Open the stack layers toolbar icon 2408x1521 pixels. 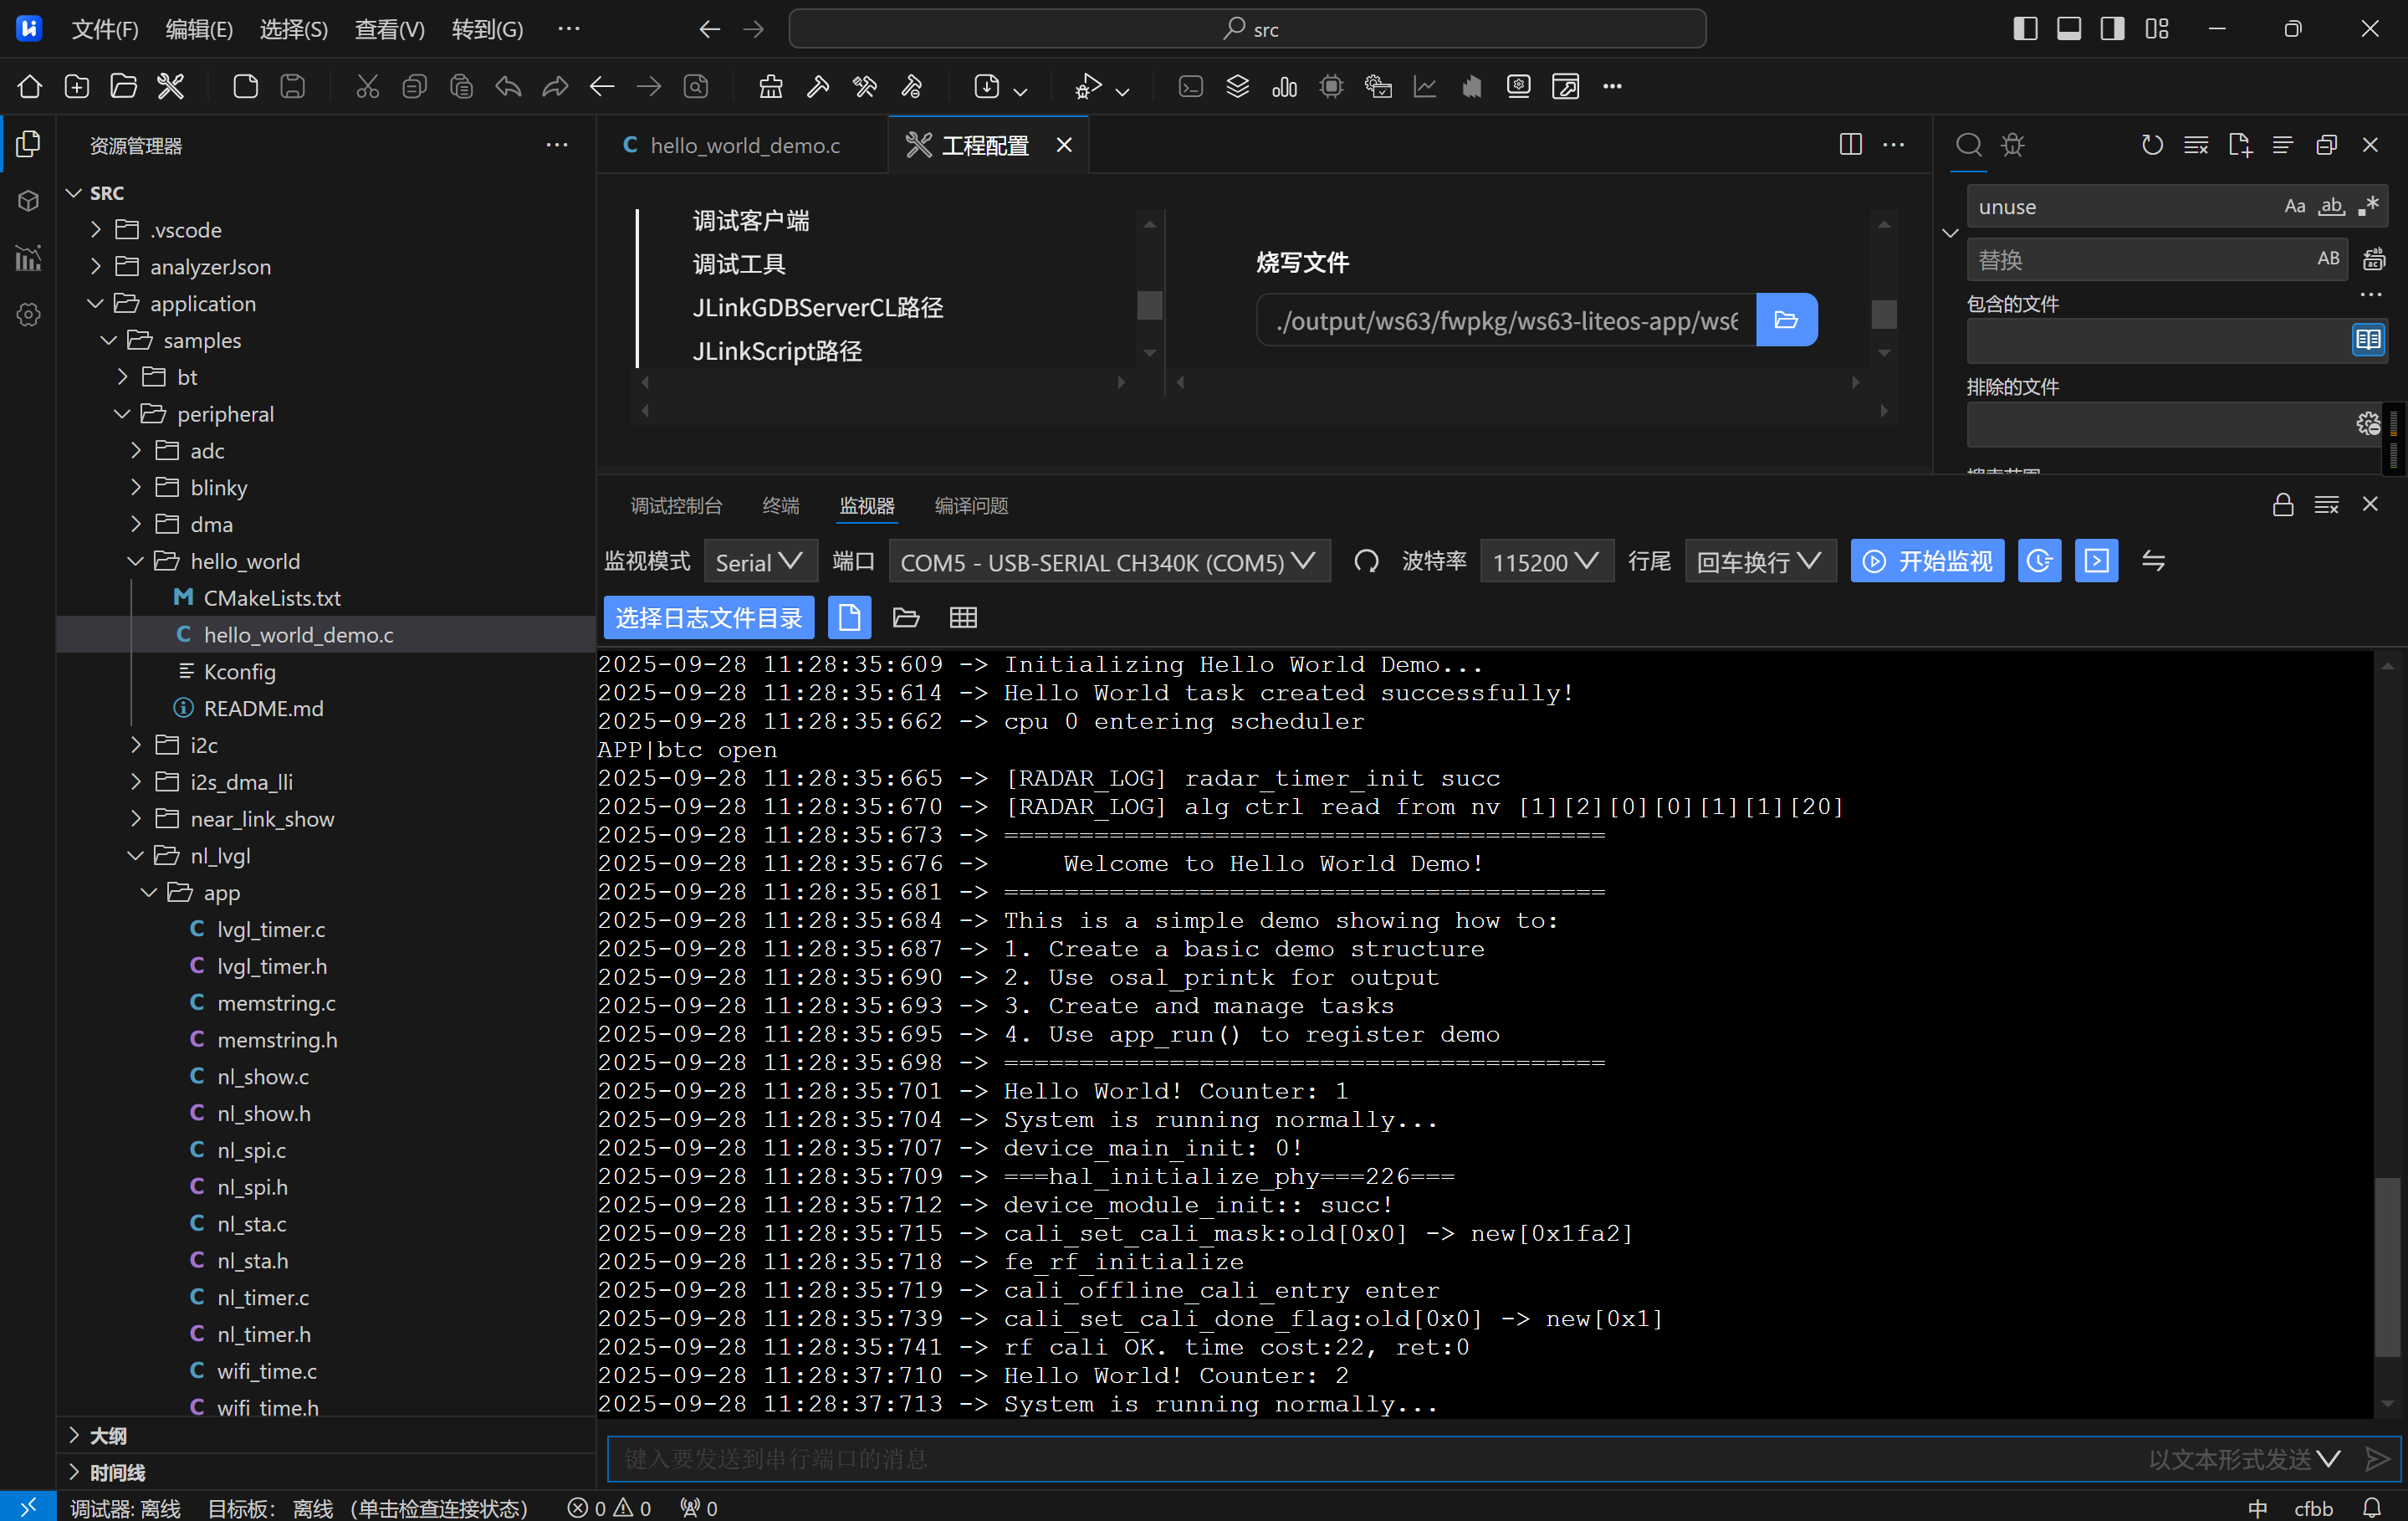pos(1238,87)
